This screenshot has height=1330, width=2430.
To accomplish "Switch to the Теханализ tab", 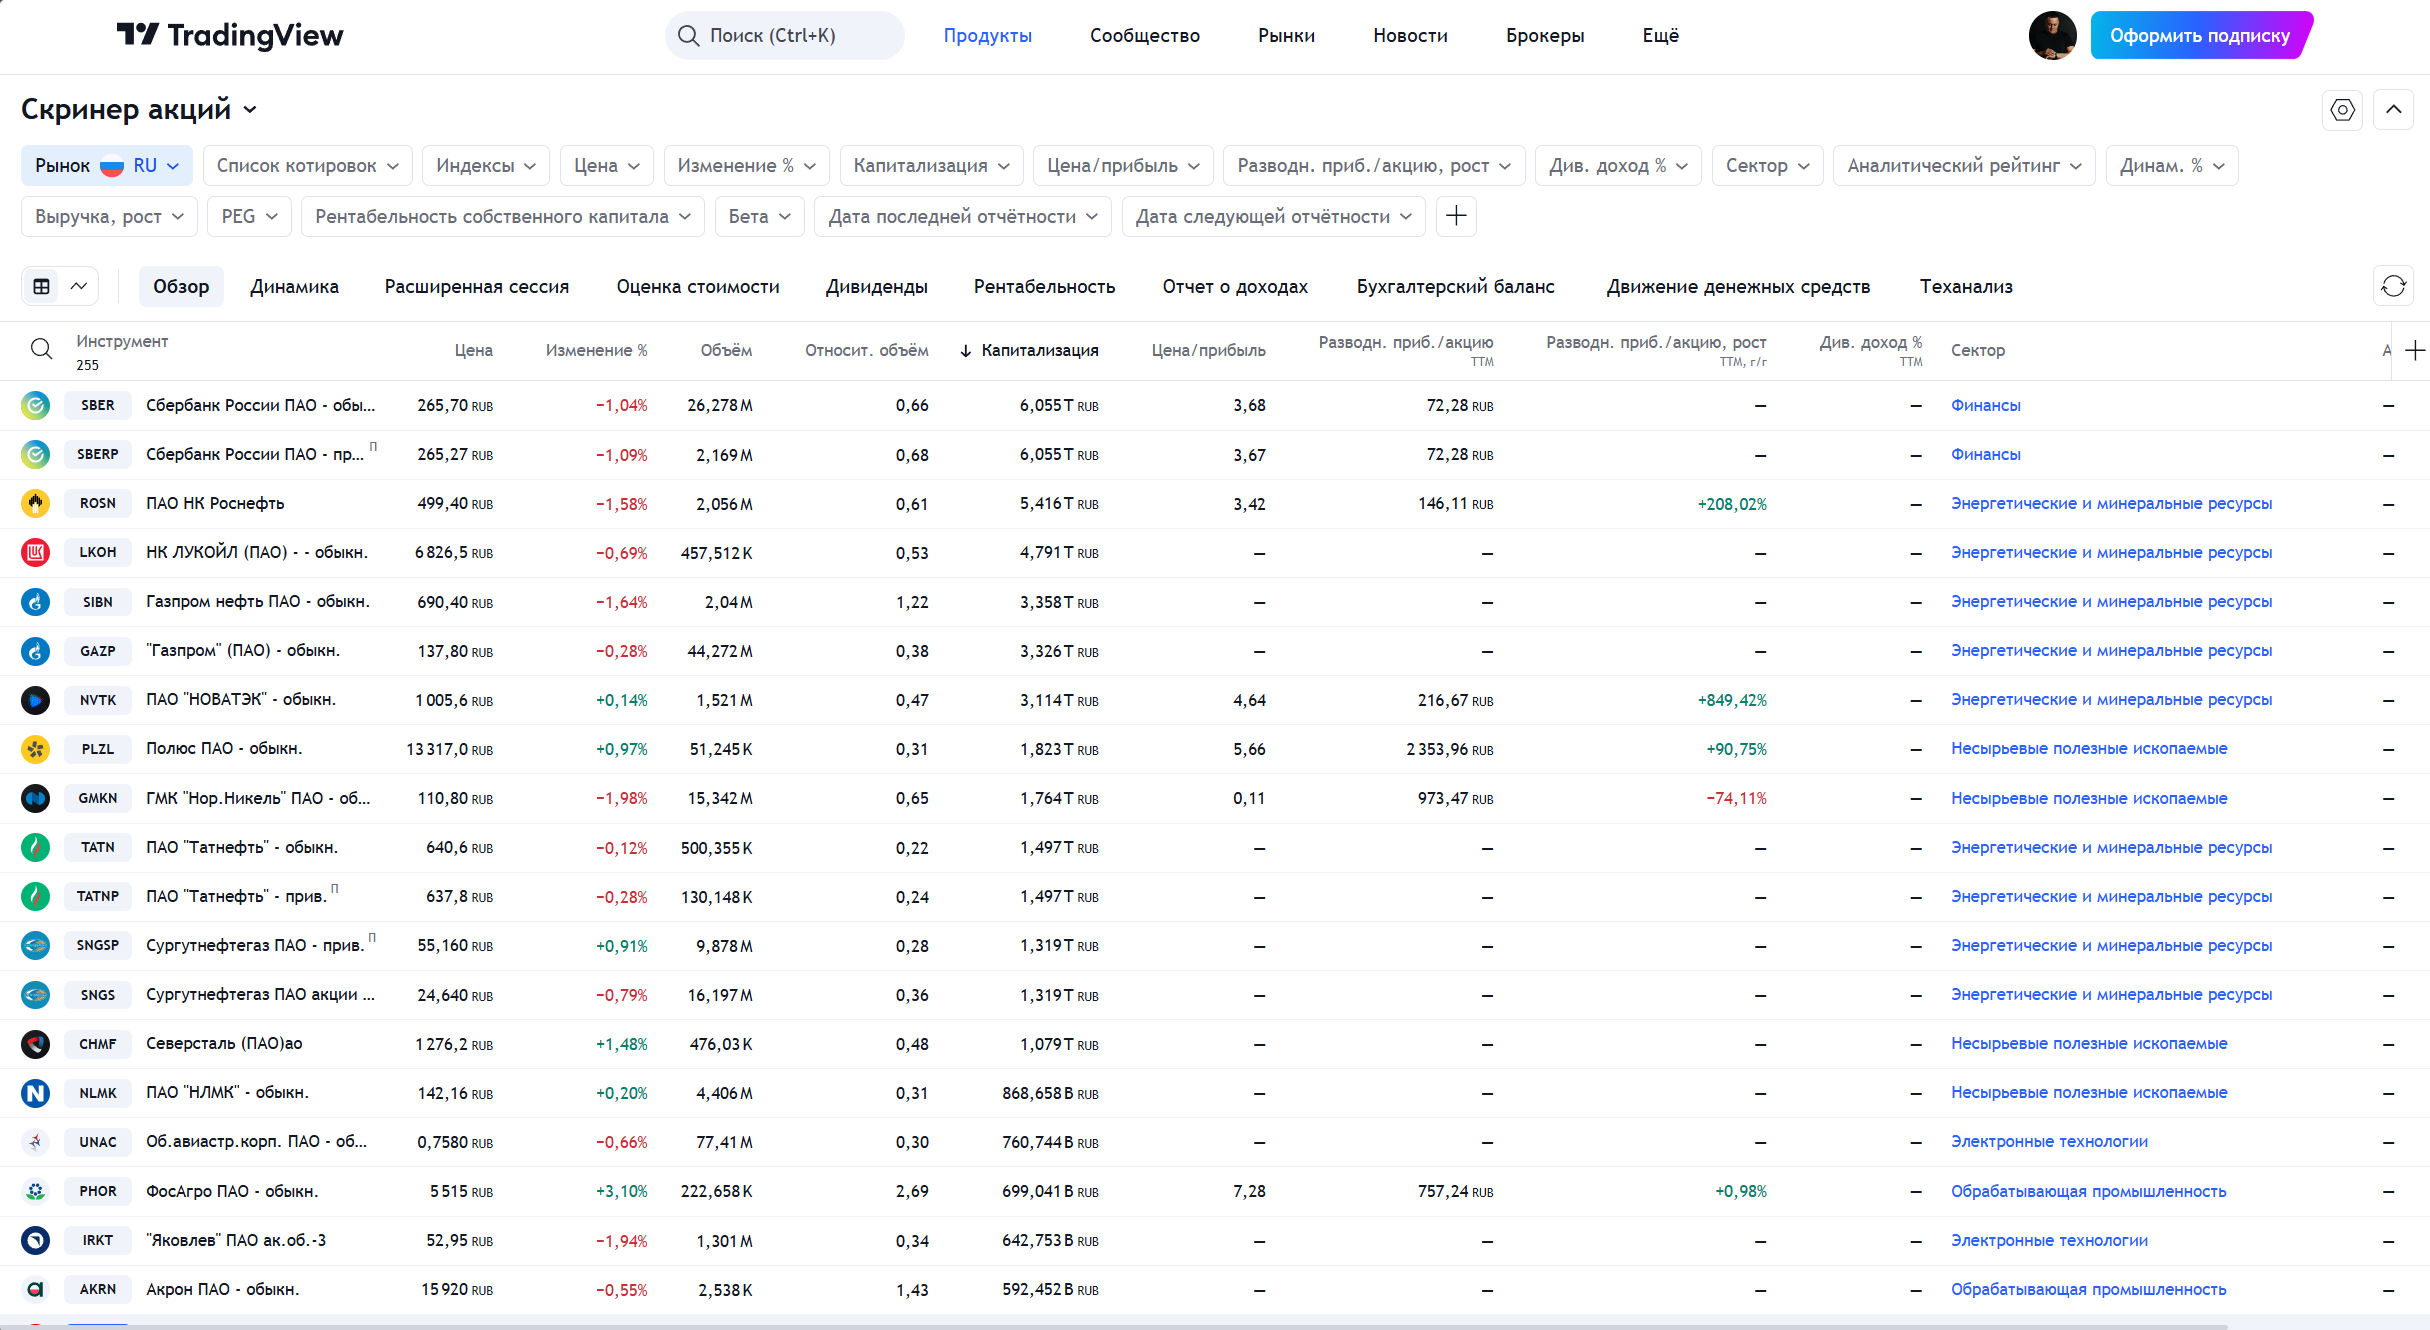I will pyautogui.click(x=1966, y=286).
